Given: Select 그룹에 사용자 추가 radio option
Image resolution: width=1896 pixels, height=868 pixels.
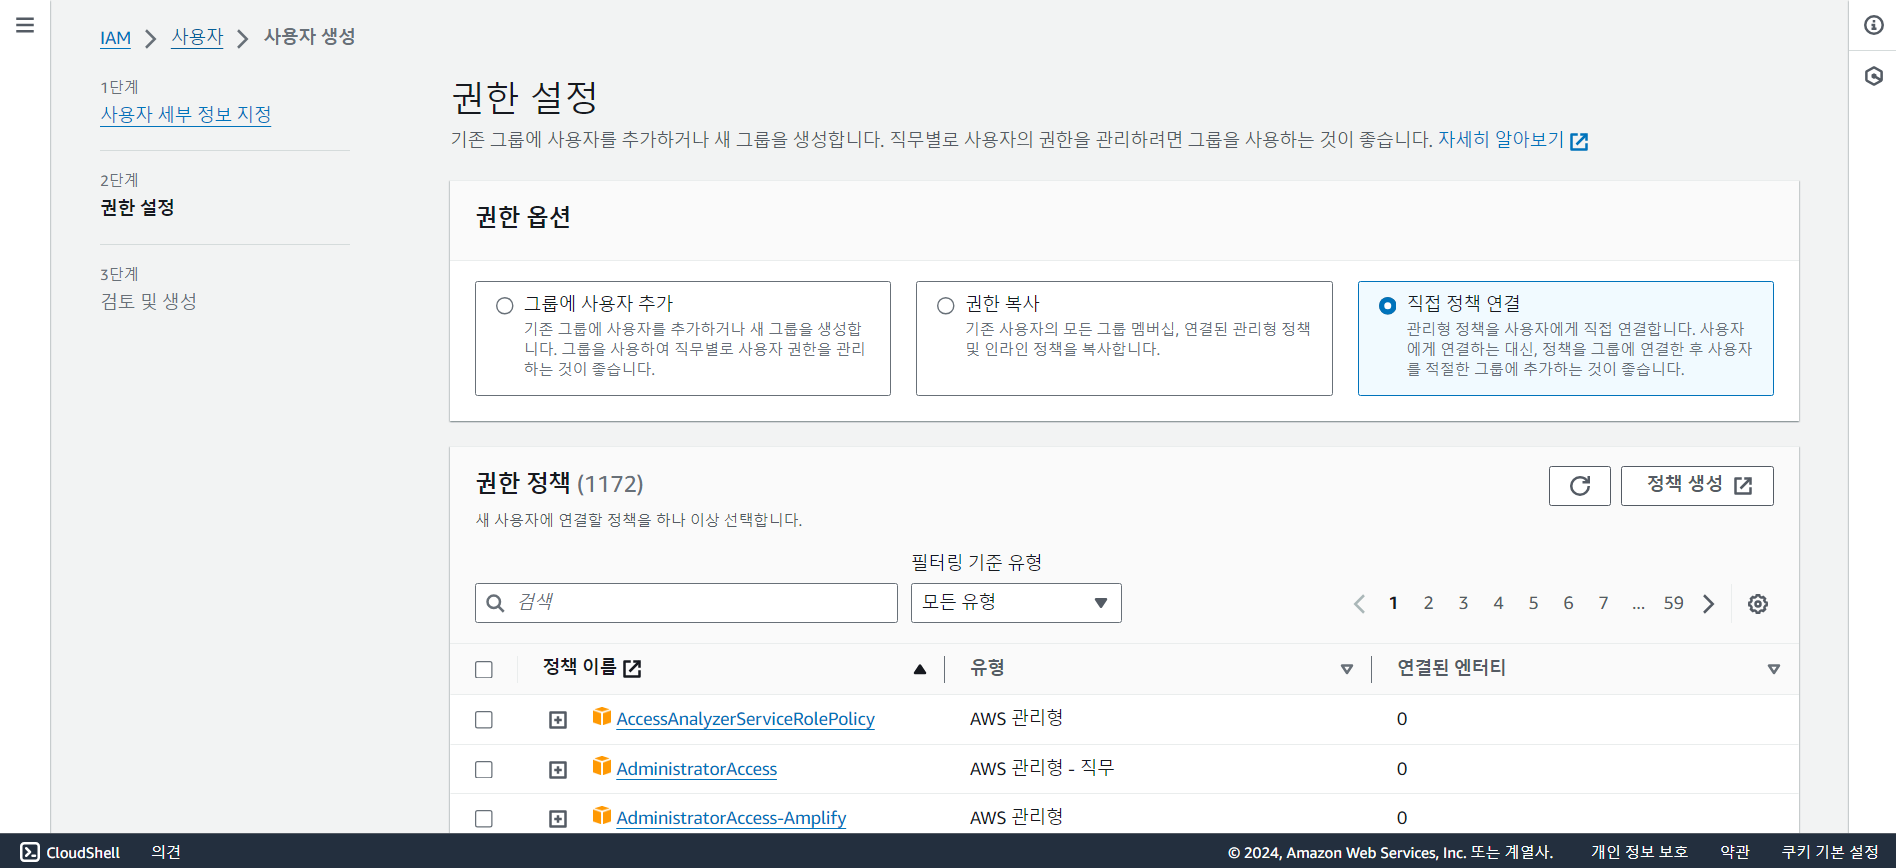Looking at the screenshot, I should [505, 306].
